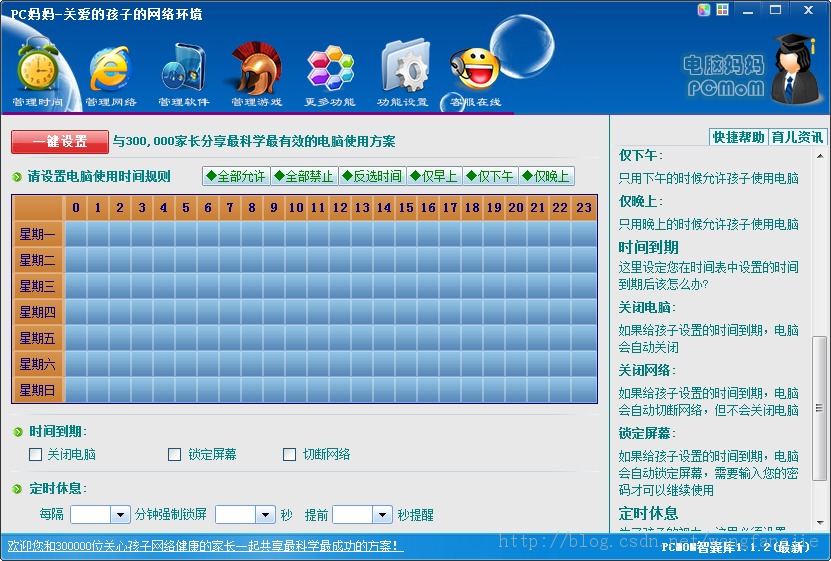831x561 pixels.
Task: Click the hour 8 column header
Action: pos(252,207)
